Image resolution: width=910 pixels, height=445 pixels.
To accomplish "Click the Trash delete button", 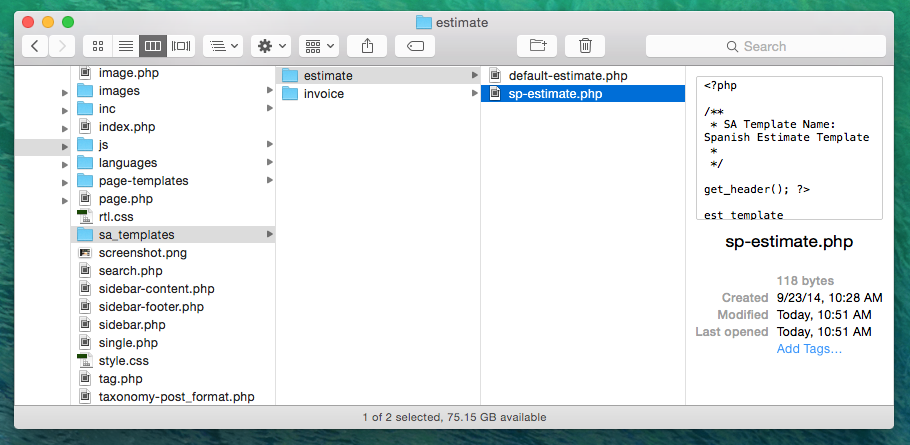I will click(585, 46).
